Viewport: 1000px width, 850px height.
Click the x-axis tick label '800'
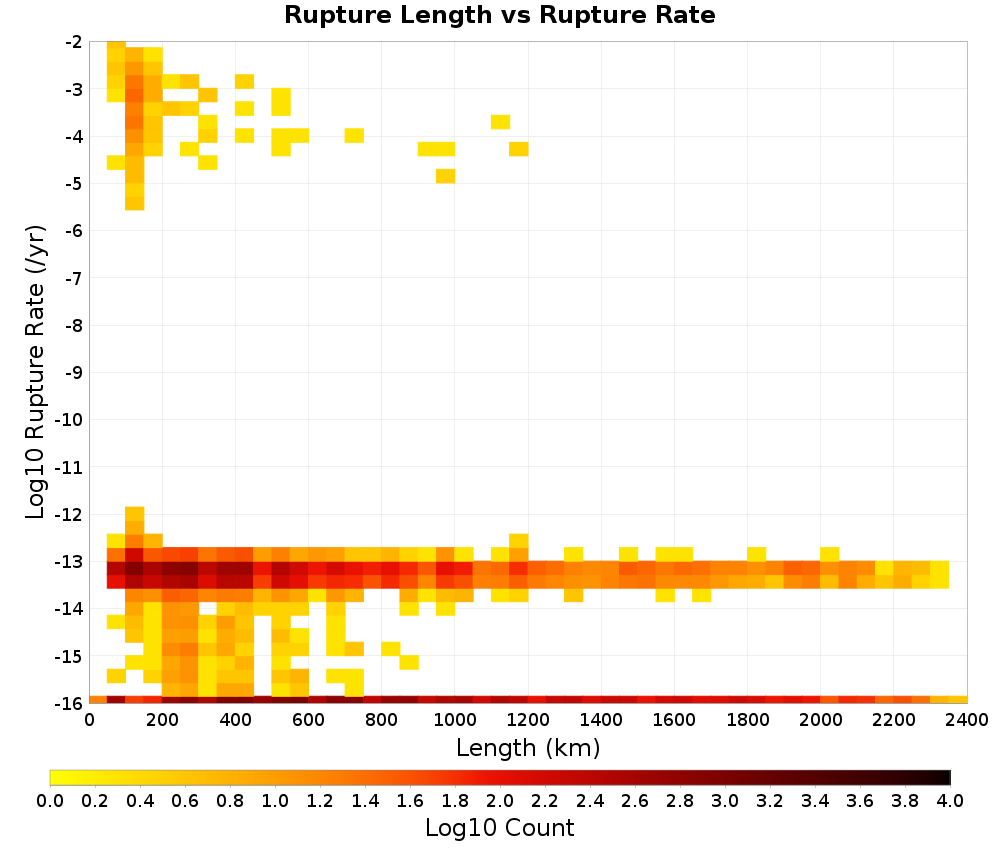[381, 720]
